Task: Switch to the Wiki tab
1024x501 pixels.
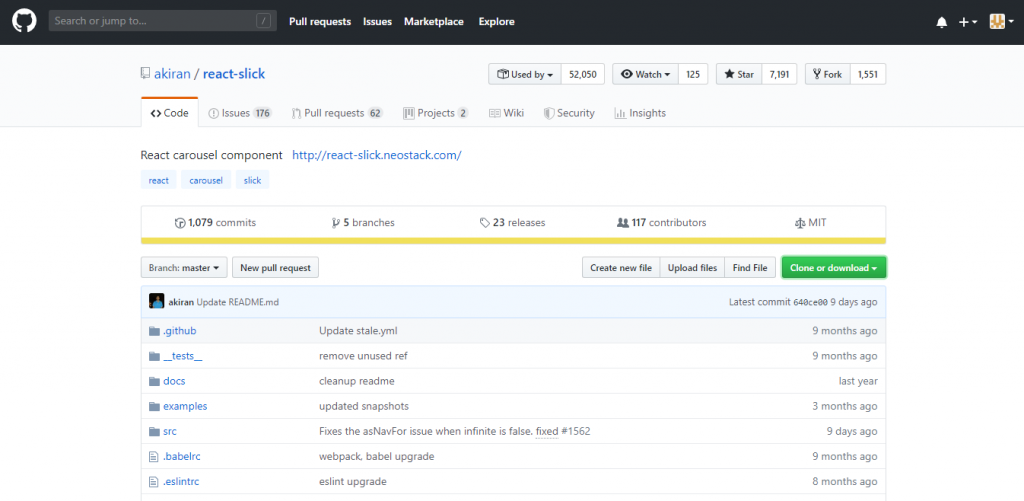Action: point(506,113)
